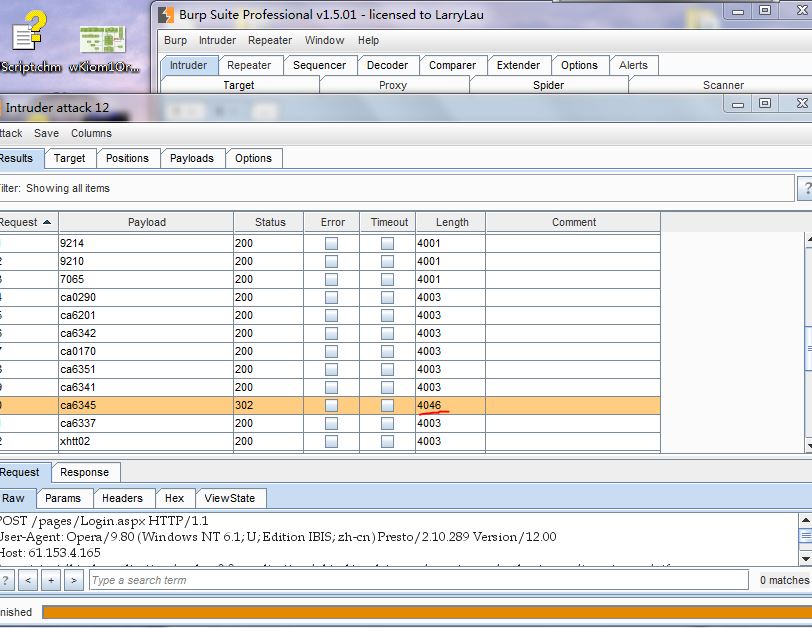Toggle Error checkbox for payload ca0290
Viewport: 812px width, 628px height.
331,297
